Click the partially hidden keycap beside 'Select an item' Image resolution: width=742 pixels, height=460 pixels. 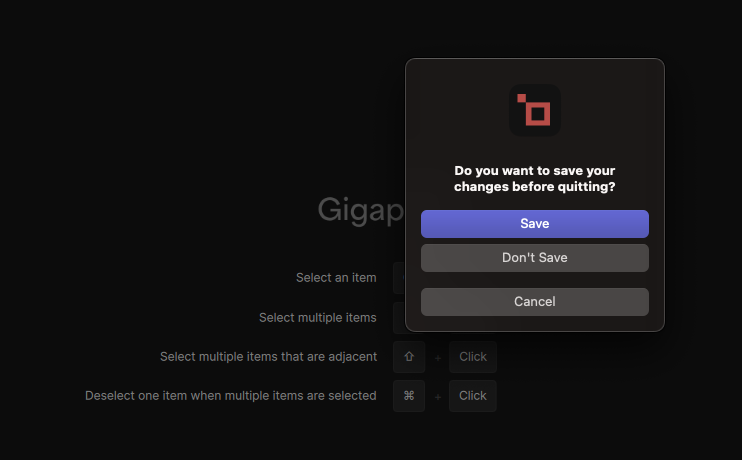click(x=399, y=278)
